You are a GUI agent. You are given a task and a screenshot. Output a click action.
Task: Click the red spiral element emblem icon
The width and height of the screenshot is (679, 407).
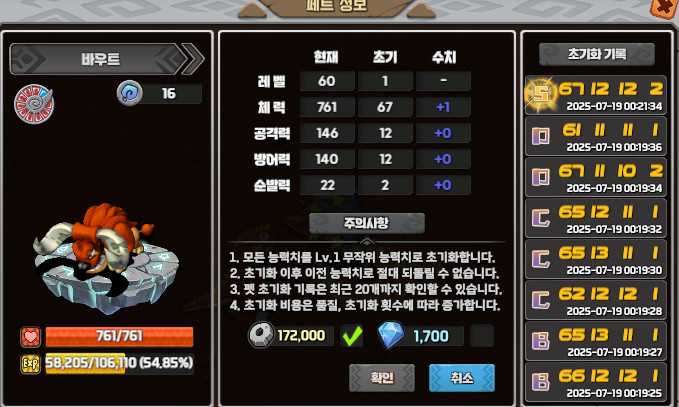click(34, 104)
